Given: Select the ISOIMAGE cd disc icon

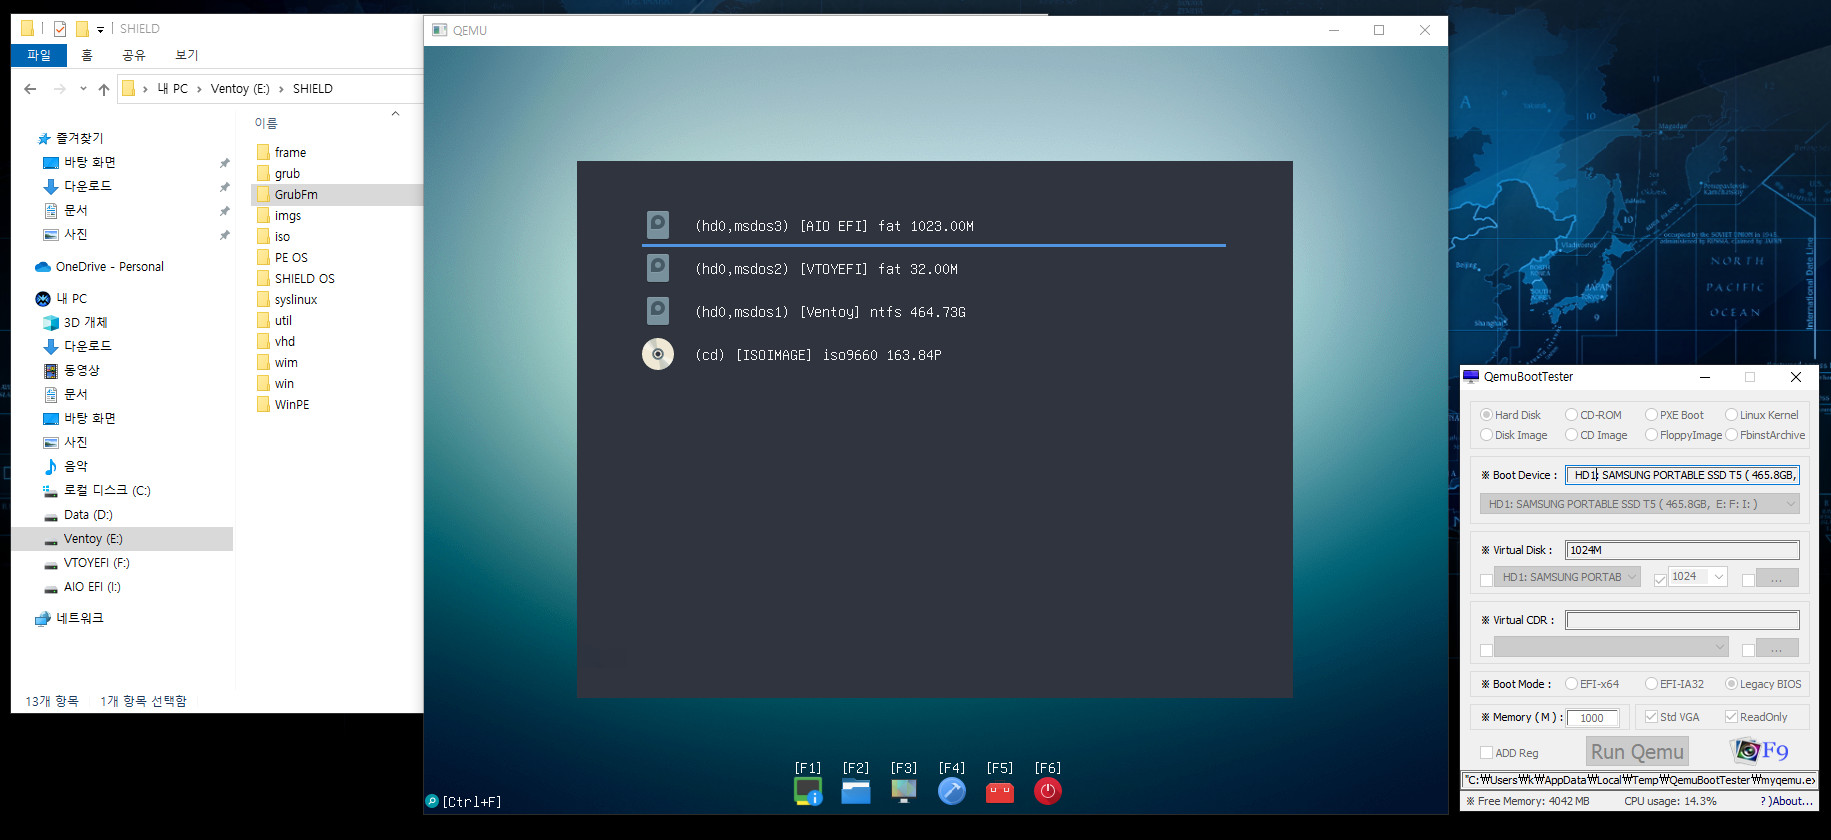Looking at the screenshot, I should point(658,354).
